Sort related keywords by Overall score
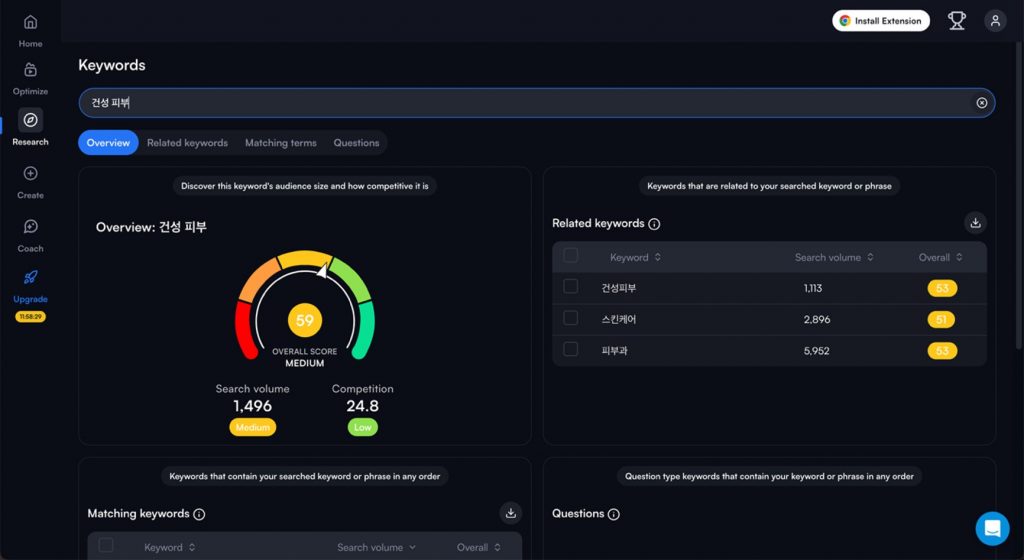 940,257
